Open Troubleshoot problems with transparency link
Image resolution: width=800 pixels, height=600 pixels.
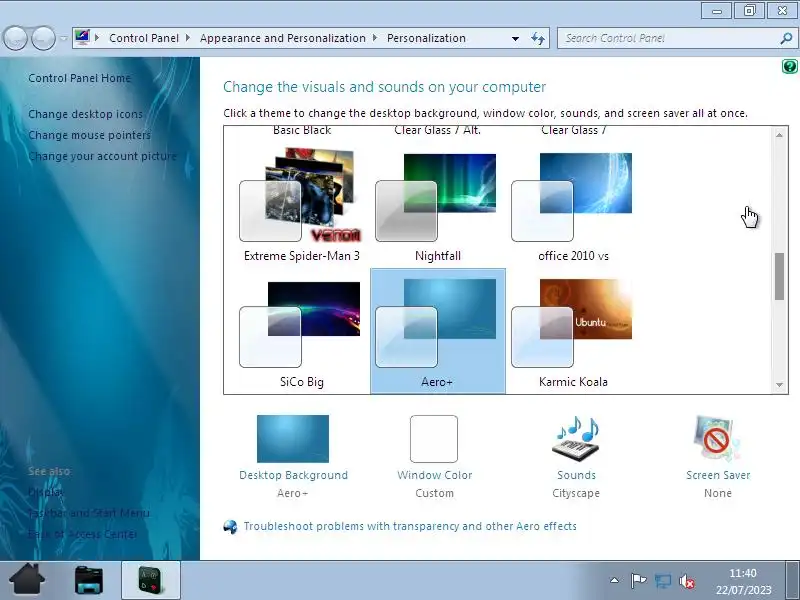point(410,527)
